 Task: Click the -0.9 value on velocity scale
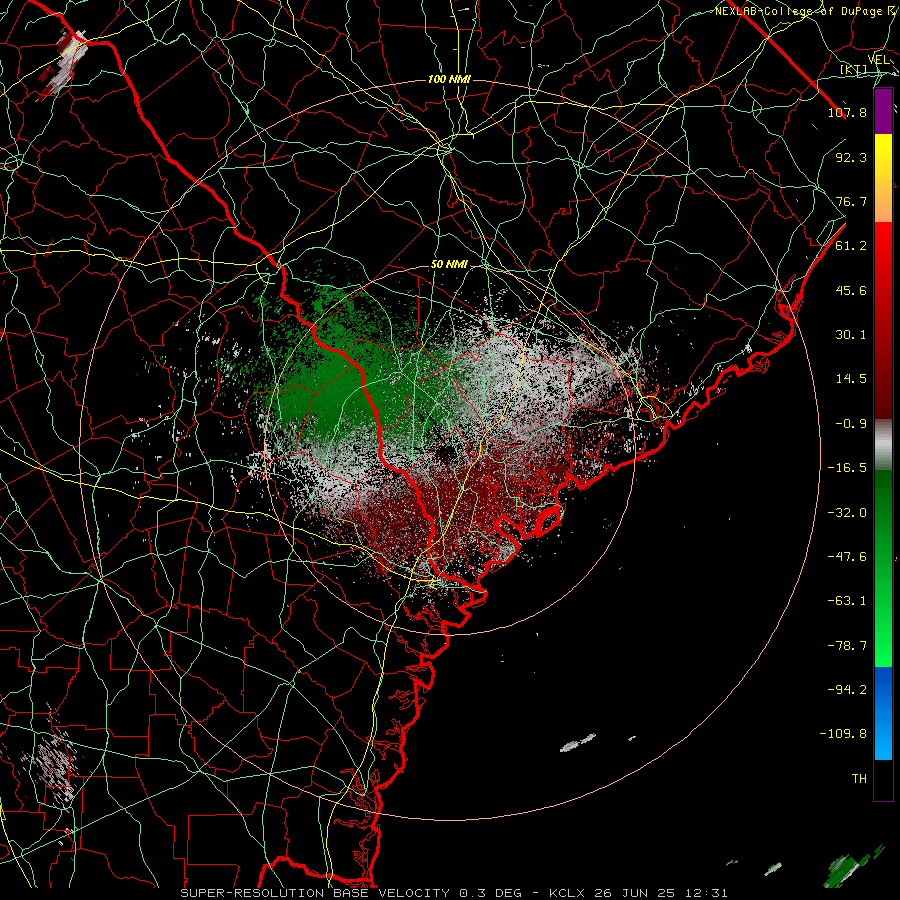point(851,424)
